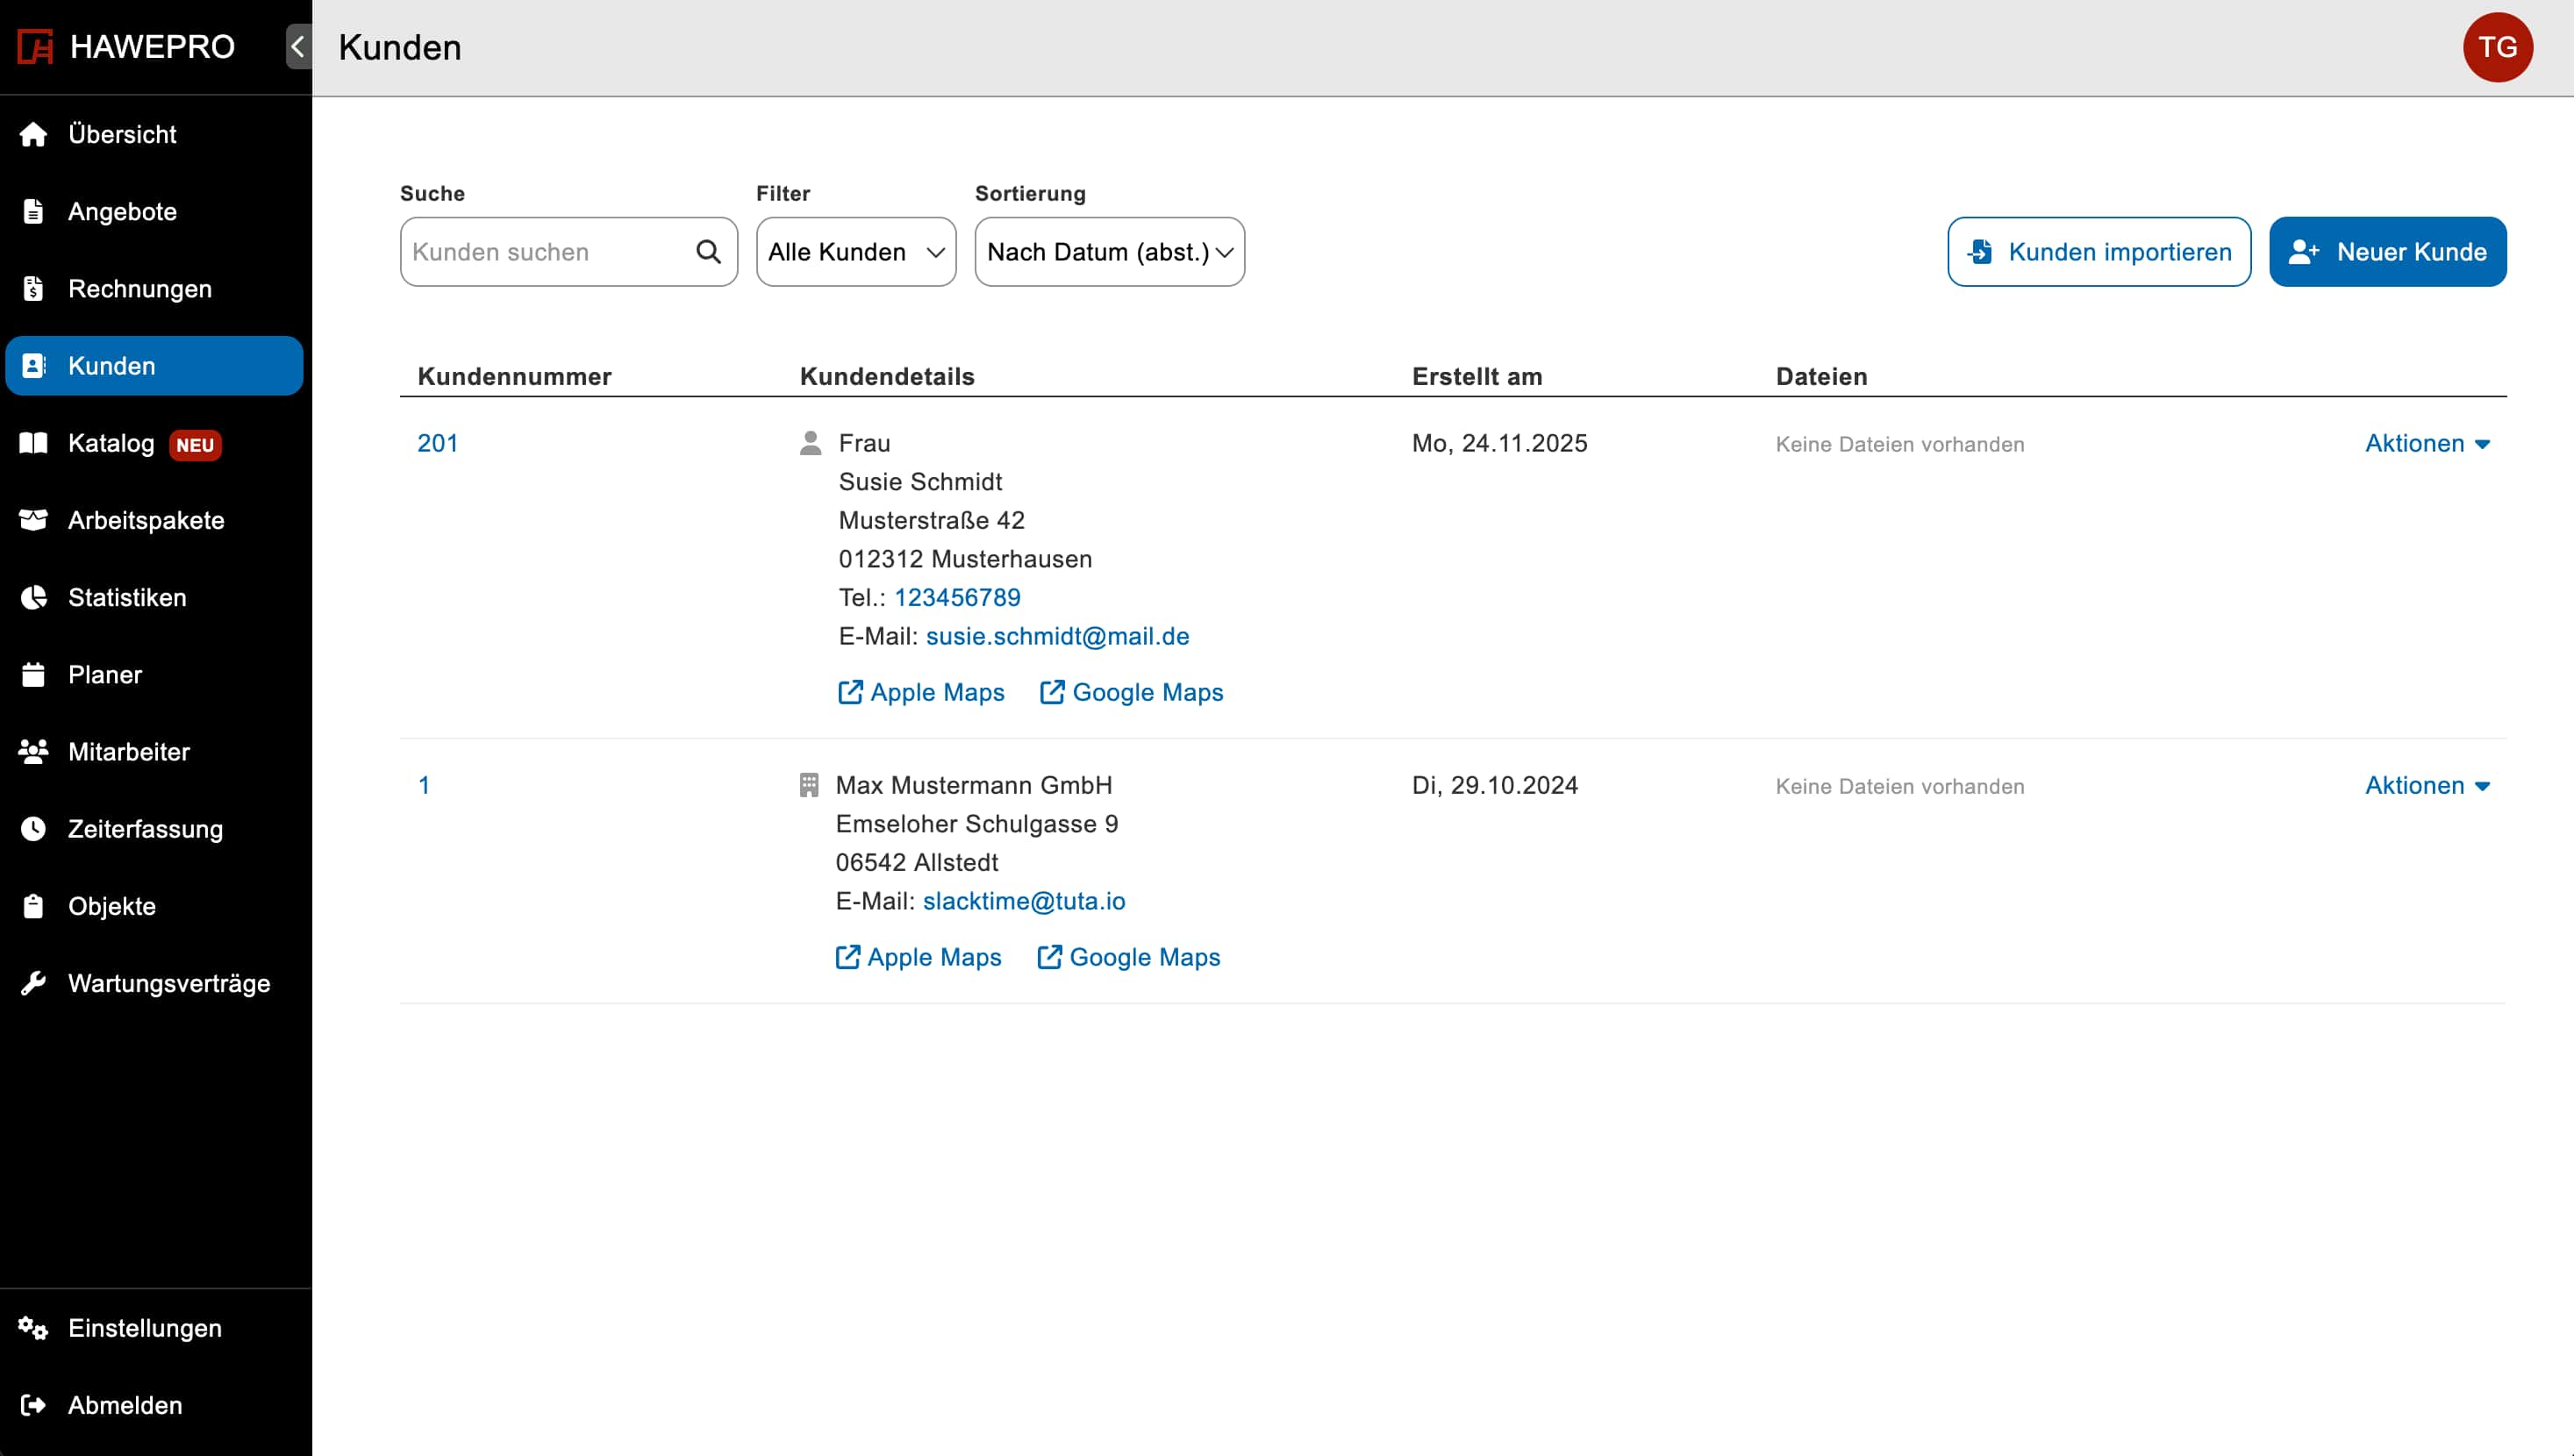Click the search magnifier icon

(x=708, y=252)
